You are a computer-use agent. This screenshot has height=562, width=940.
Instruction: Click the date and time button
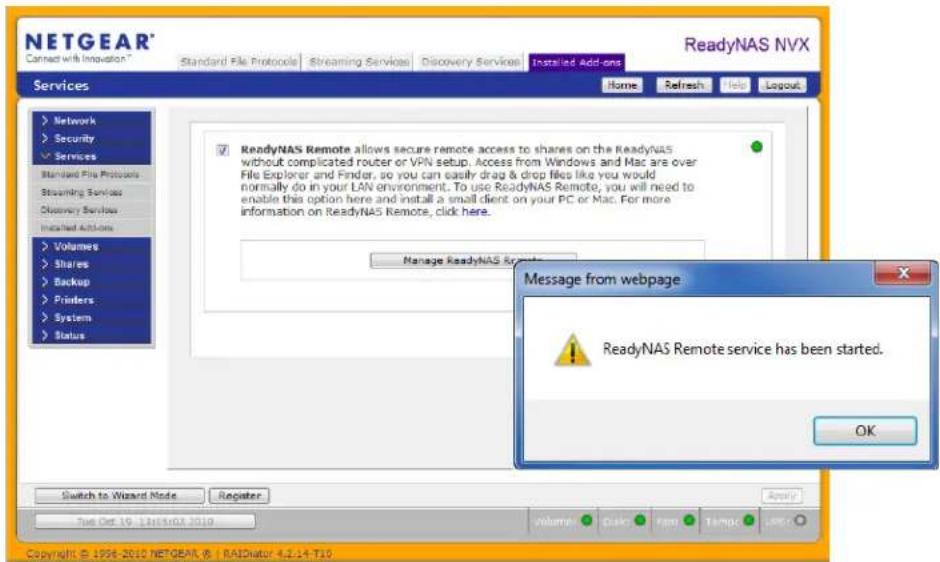(x=145, y=521)
